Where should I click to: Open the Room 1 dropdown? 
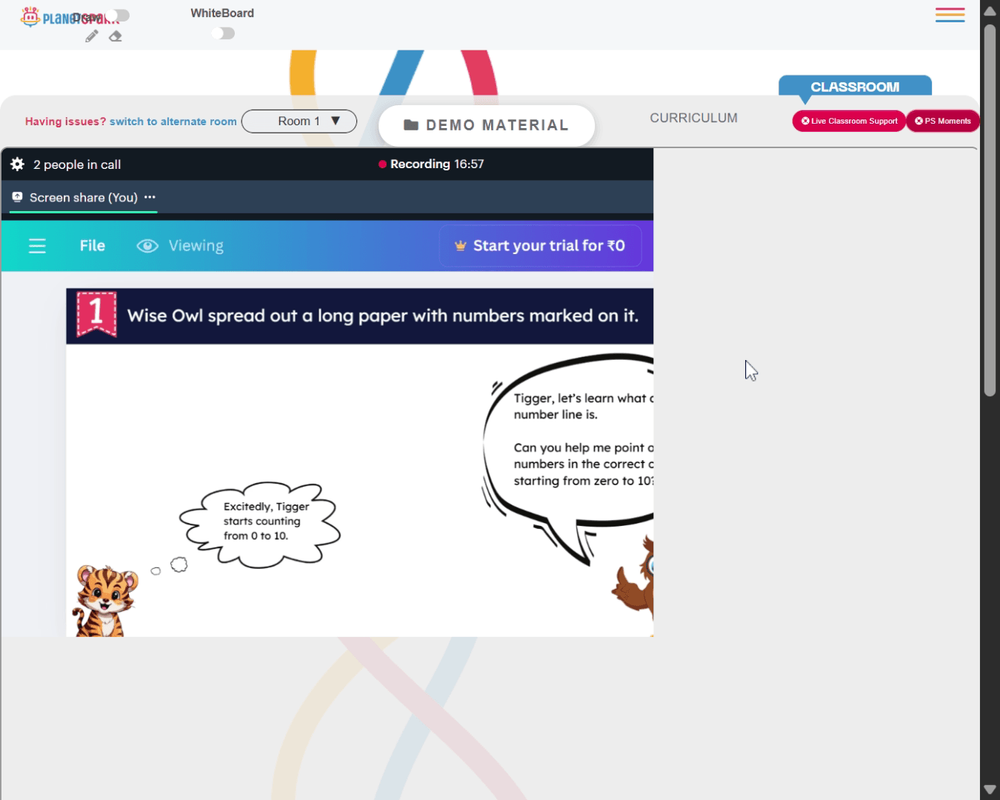299,121
